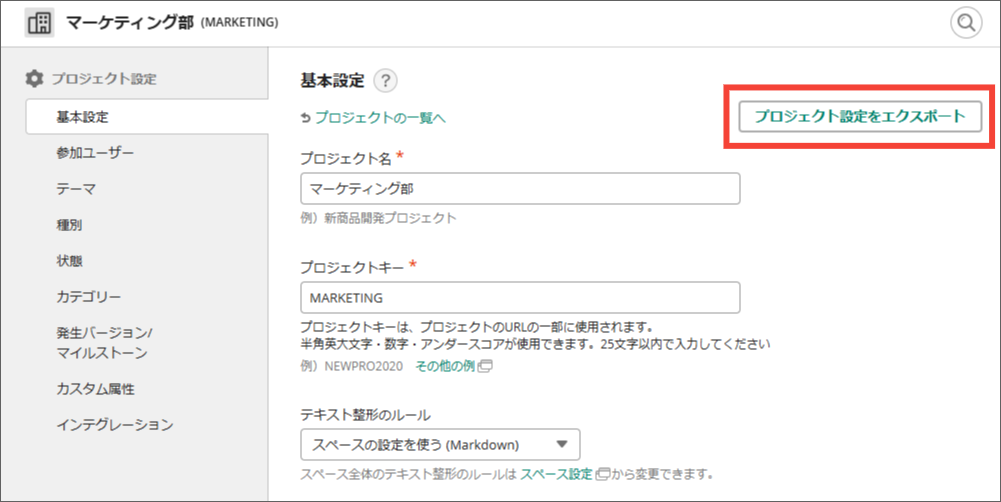Follow the プロジェクトの一覧へ link

coord(380,118)
